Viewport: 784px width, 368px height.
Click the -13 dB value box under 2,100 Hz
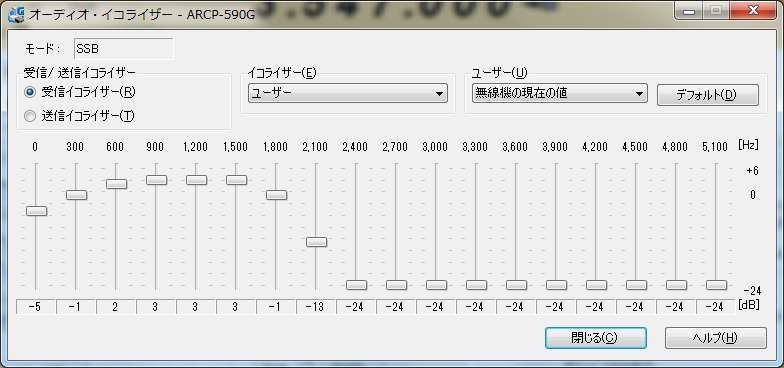pyautogui.click(x=316, y=307)
